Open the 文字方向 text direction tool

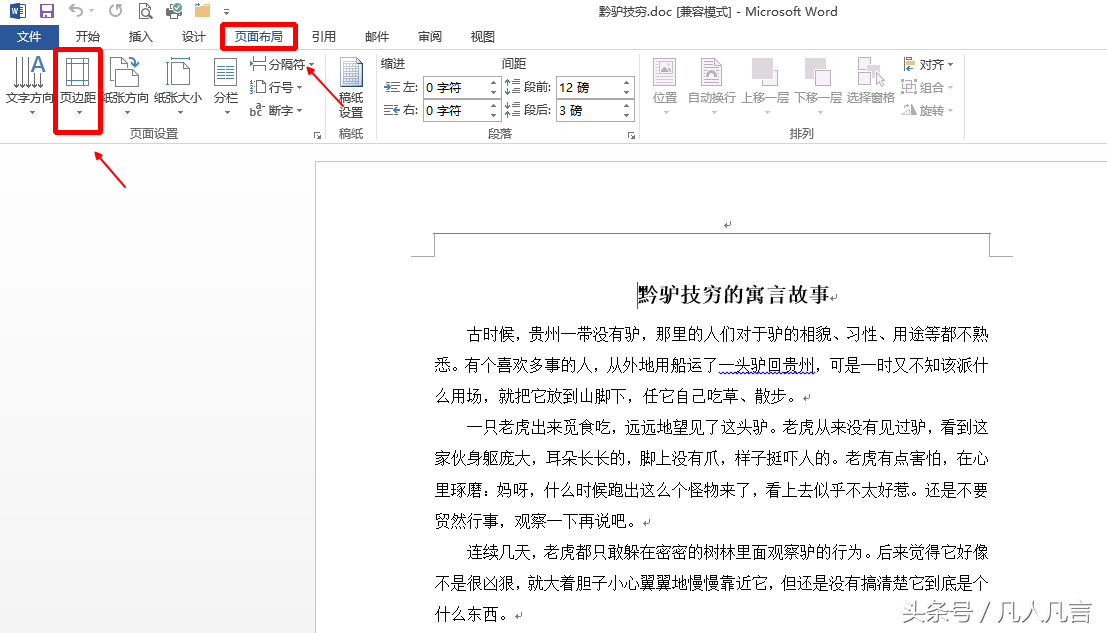(x=30, y=86)
